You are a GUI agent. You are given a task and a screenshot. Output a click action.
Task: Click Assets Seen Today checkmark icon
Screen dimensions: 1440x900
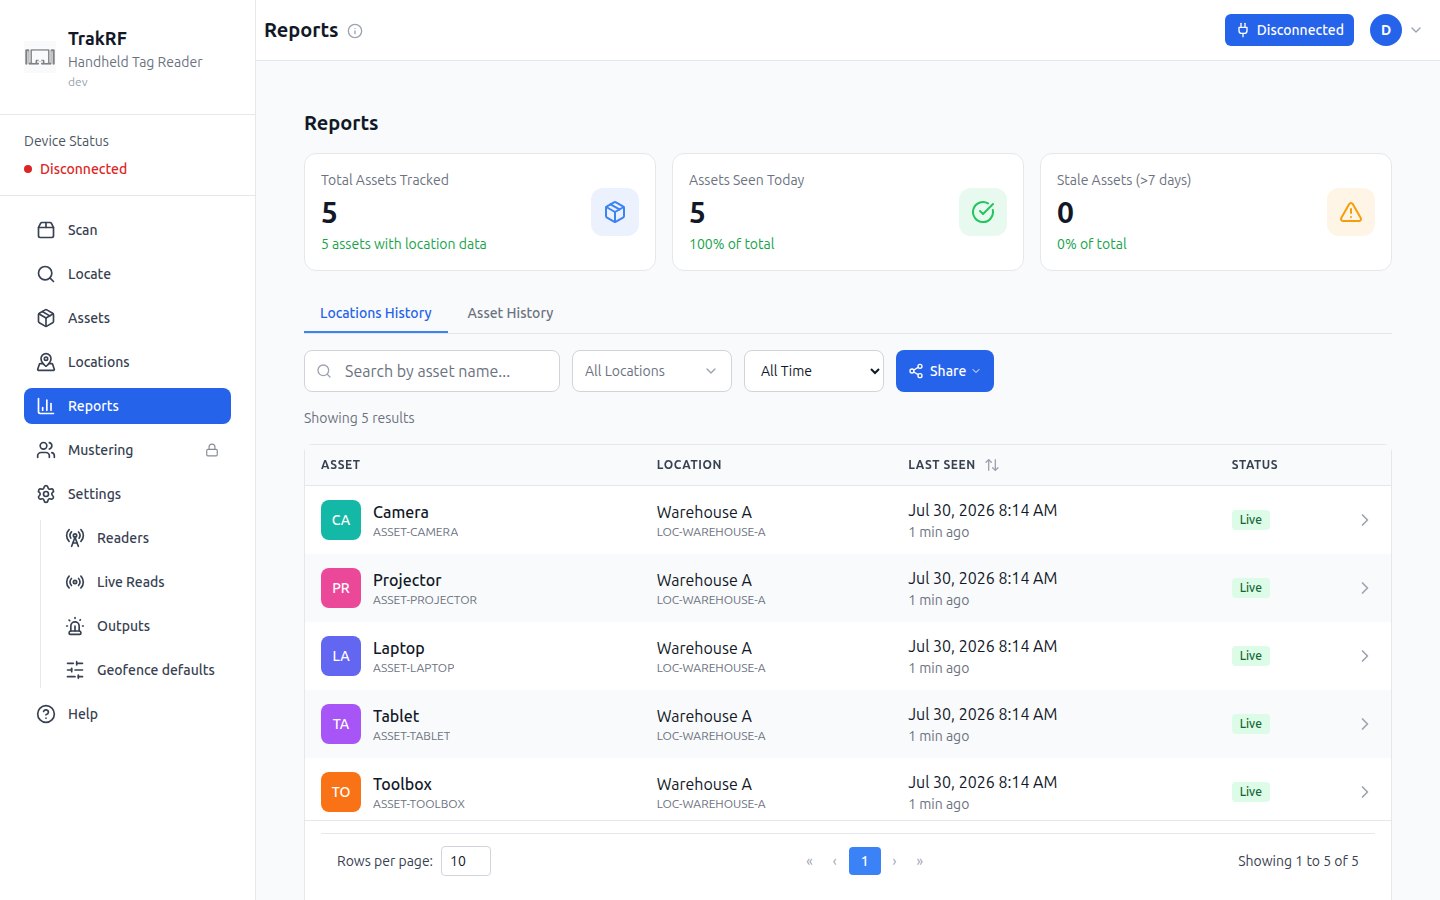click(983, 212)
